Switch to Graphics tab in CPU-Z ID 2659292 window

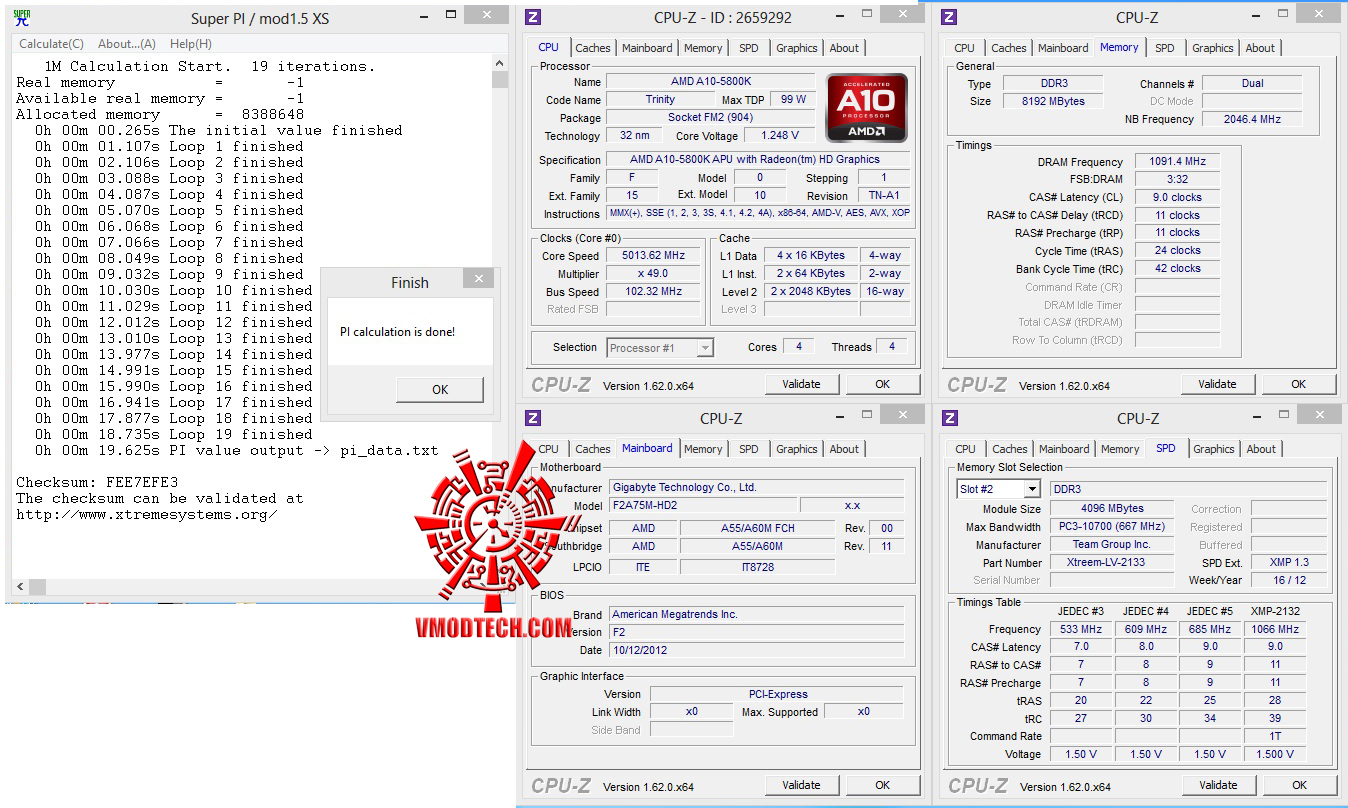coord(797,48)
